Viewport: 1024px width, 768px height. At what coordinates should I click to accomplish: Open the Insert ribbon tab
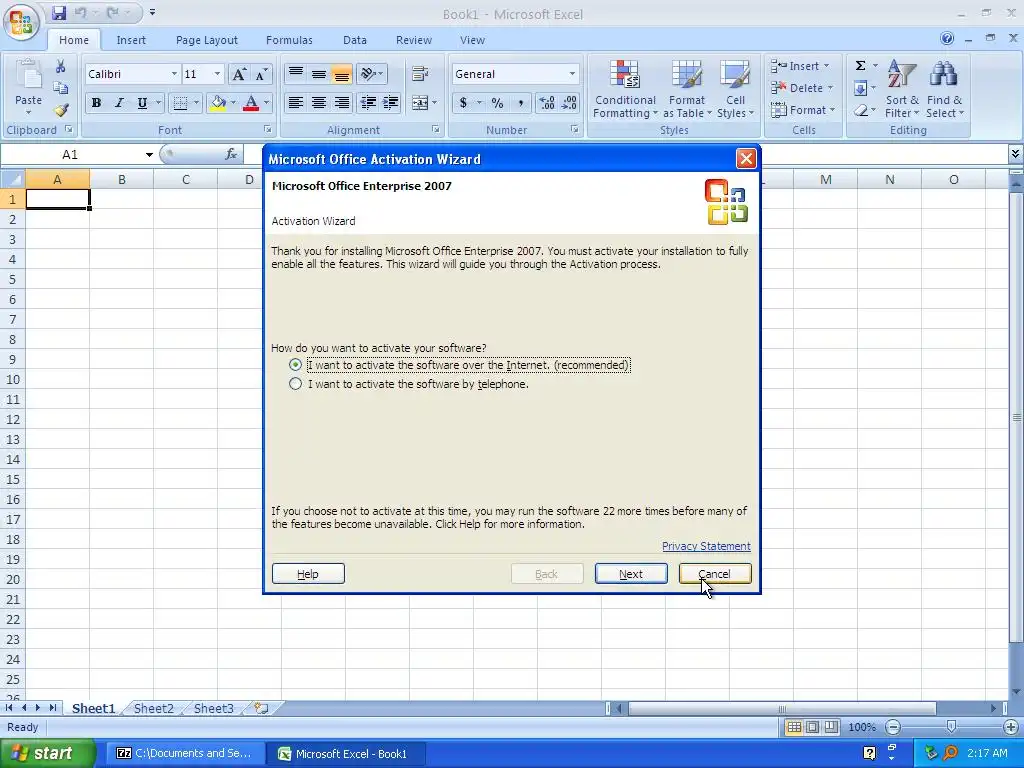click(x=131, y=40)
